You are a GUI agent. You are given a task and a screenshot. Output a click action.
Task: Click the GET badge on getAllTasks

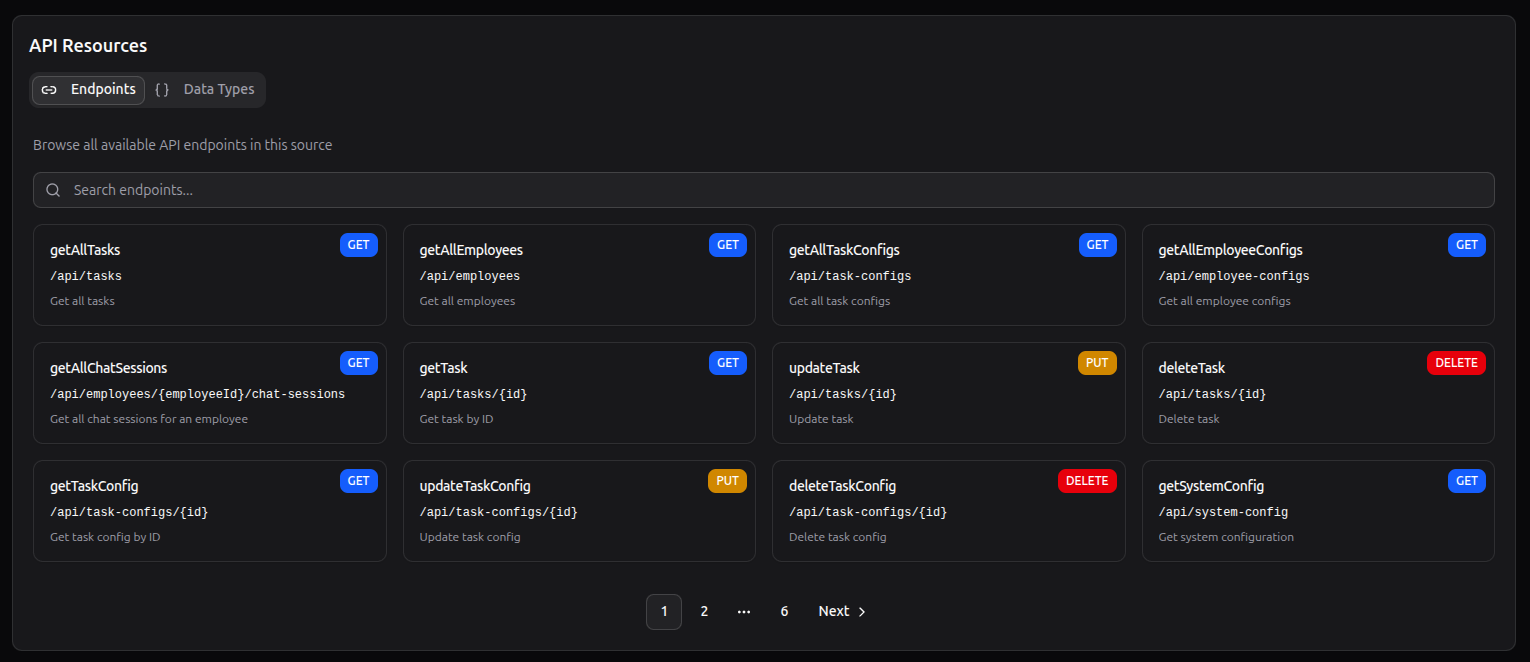pyautogui.click(x=358, y=244)
